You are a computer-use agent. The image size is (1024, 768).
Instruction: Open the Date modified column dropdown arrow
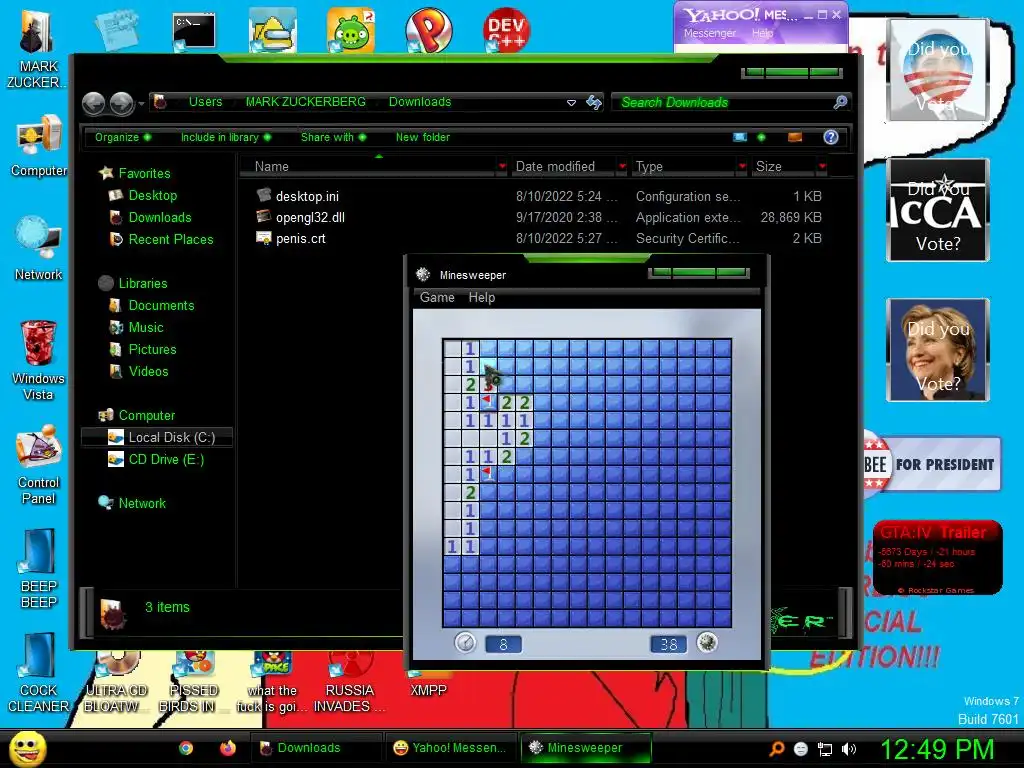(622, 167)
